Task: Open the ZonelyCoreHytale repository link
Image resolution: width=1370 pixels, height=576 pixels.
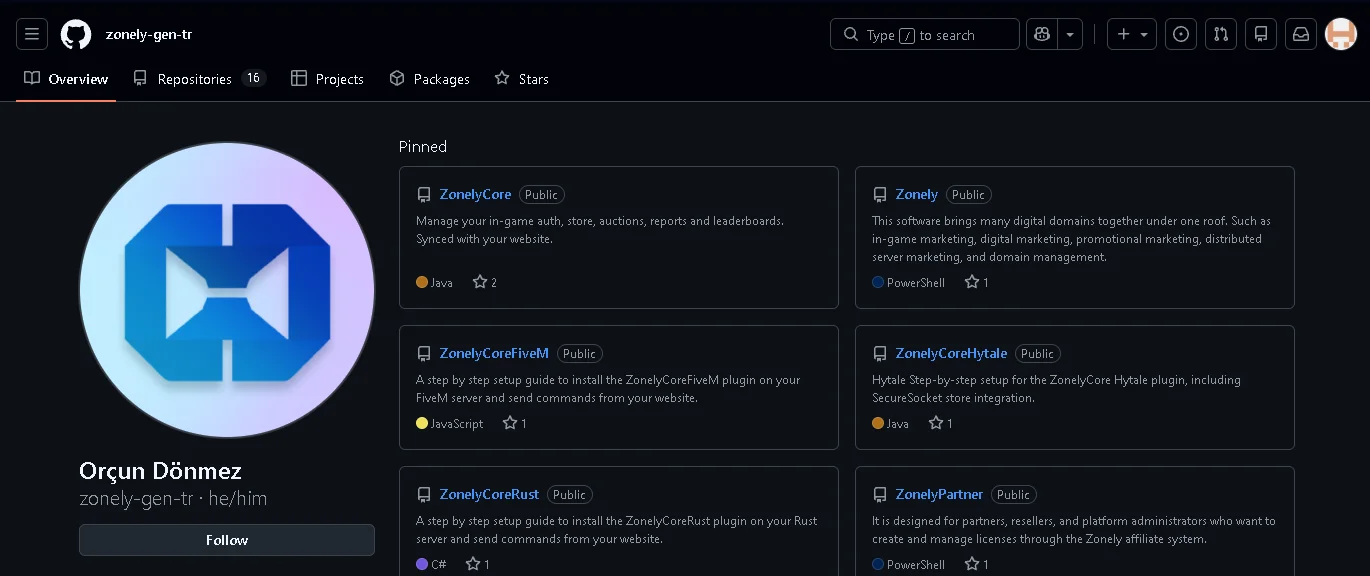Action: click(x=951, y=354)
